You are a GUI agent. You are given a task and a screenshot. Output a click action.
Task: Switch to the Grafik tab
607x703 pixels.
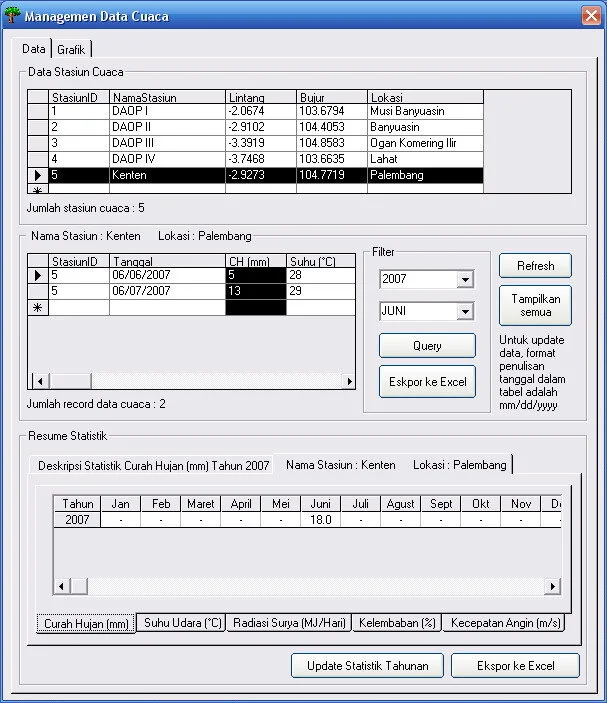[x=71, y=49]
